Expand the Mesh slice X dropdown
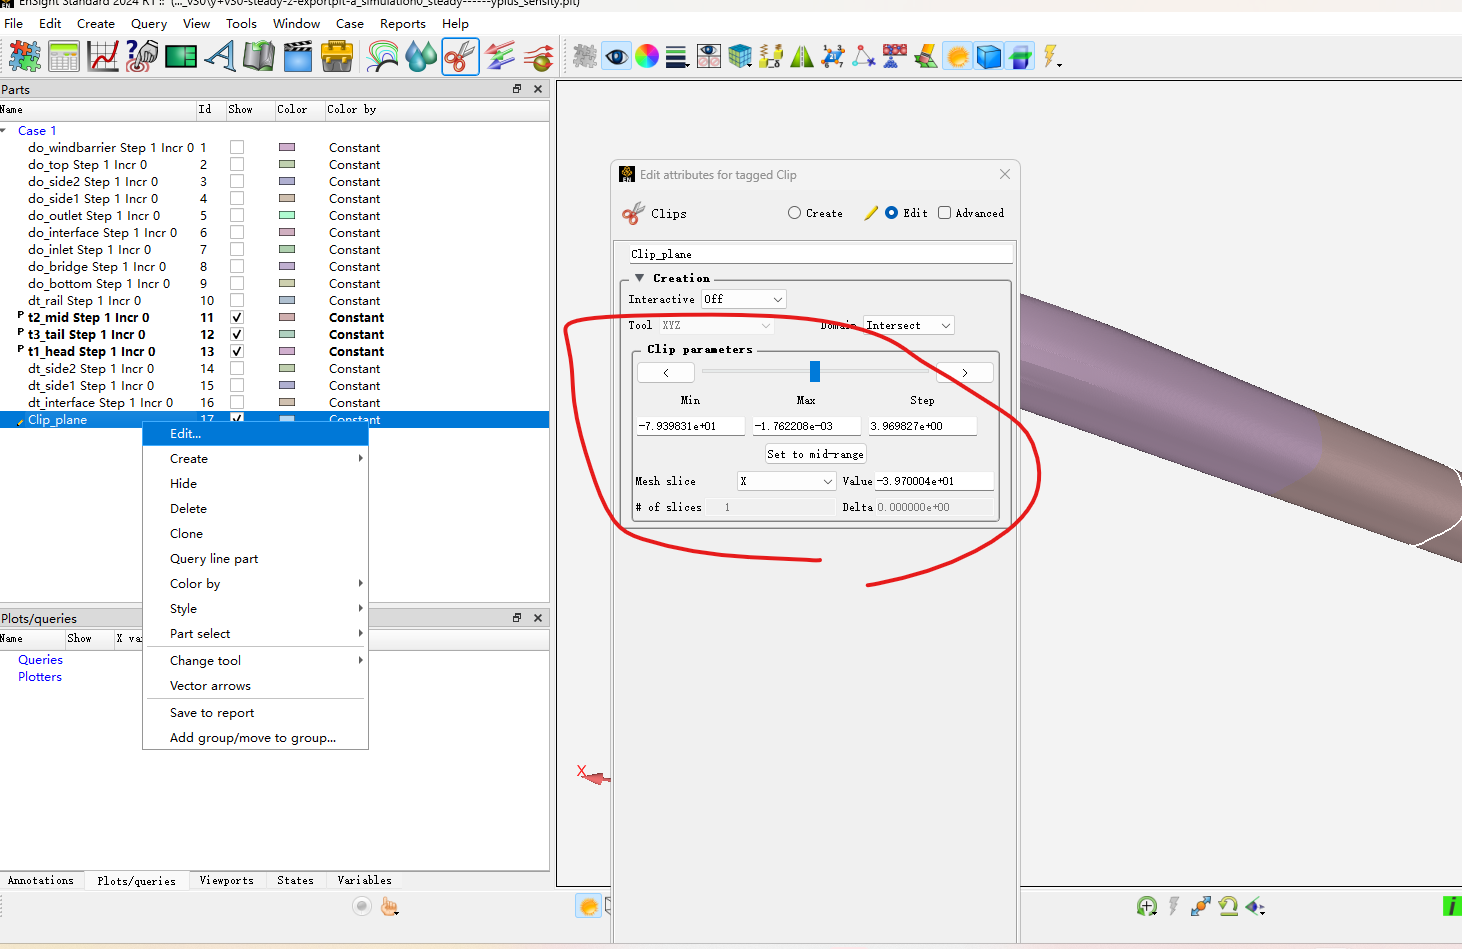 [786, 481]
